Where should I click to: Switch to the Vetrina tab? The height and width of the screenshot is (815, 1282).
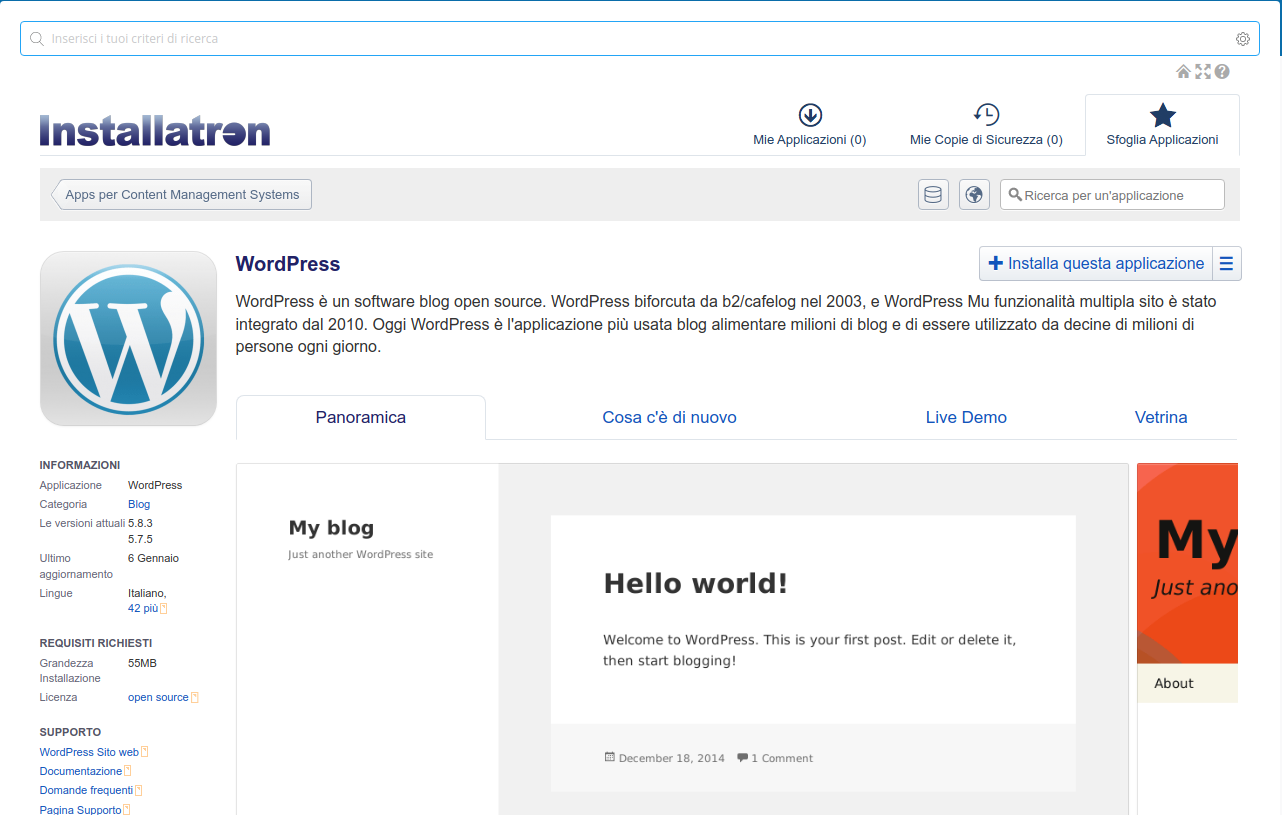1161,417
